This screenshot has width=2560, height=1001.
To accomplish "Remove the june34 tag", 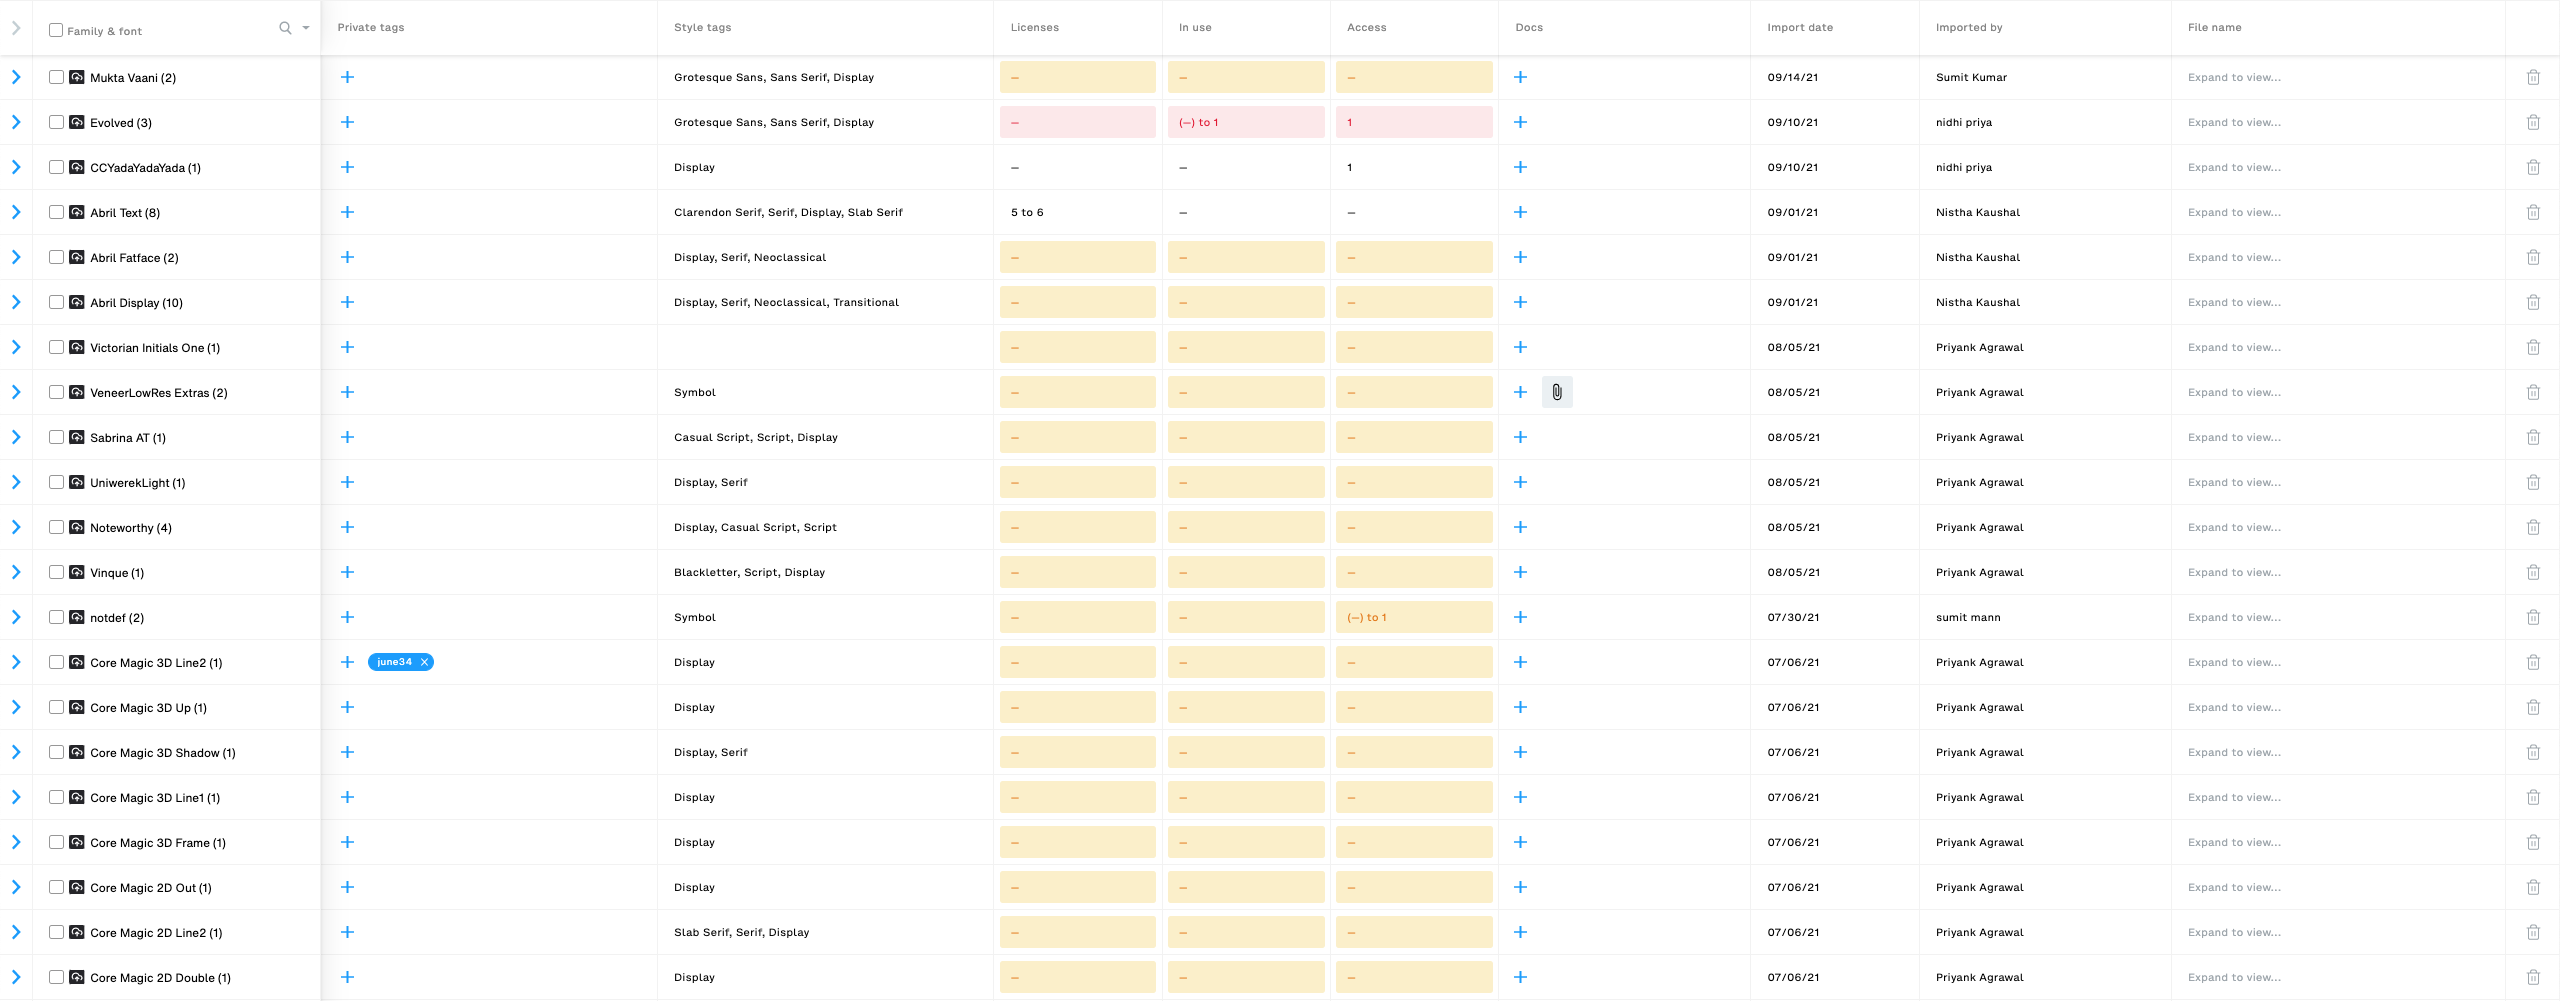I will (x=424, y=662).
